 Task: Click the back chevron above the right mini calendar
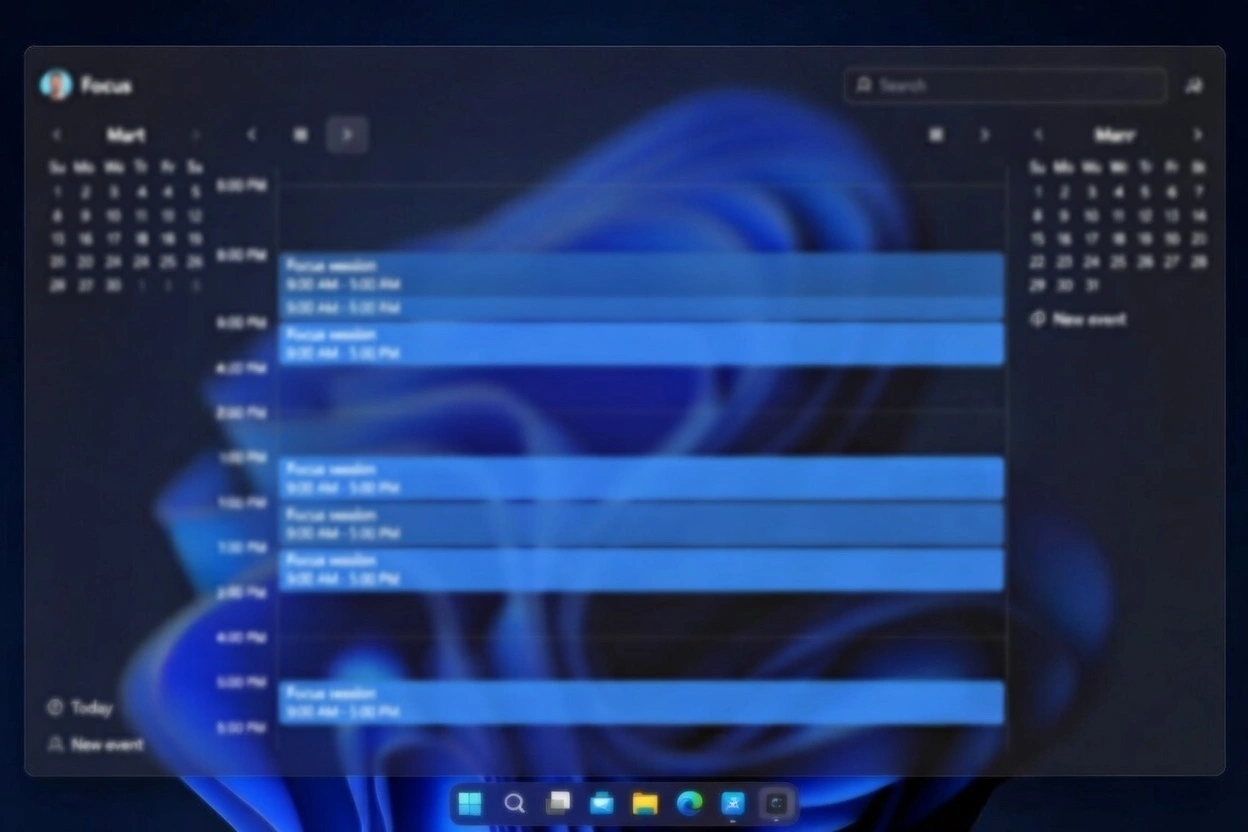[1038, 133]
